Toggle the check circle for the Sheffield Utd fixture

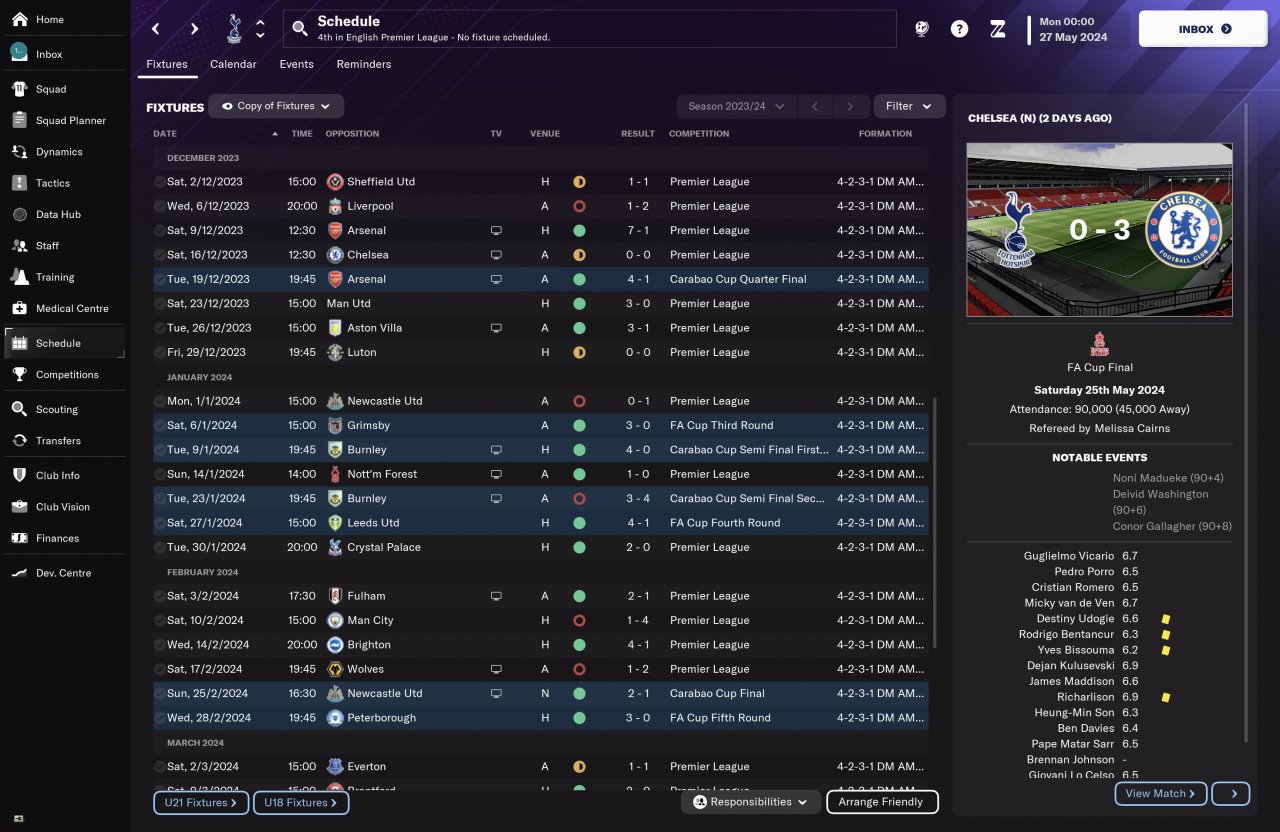coord(160,182)
